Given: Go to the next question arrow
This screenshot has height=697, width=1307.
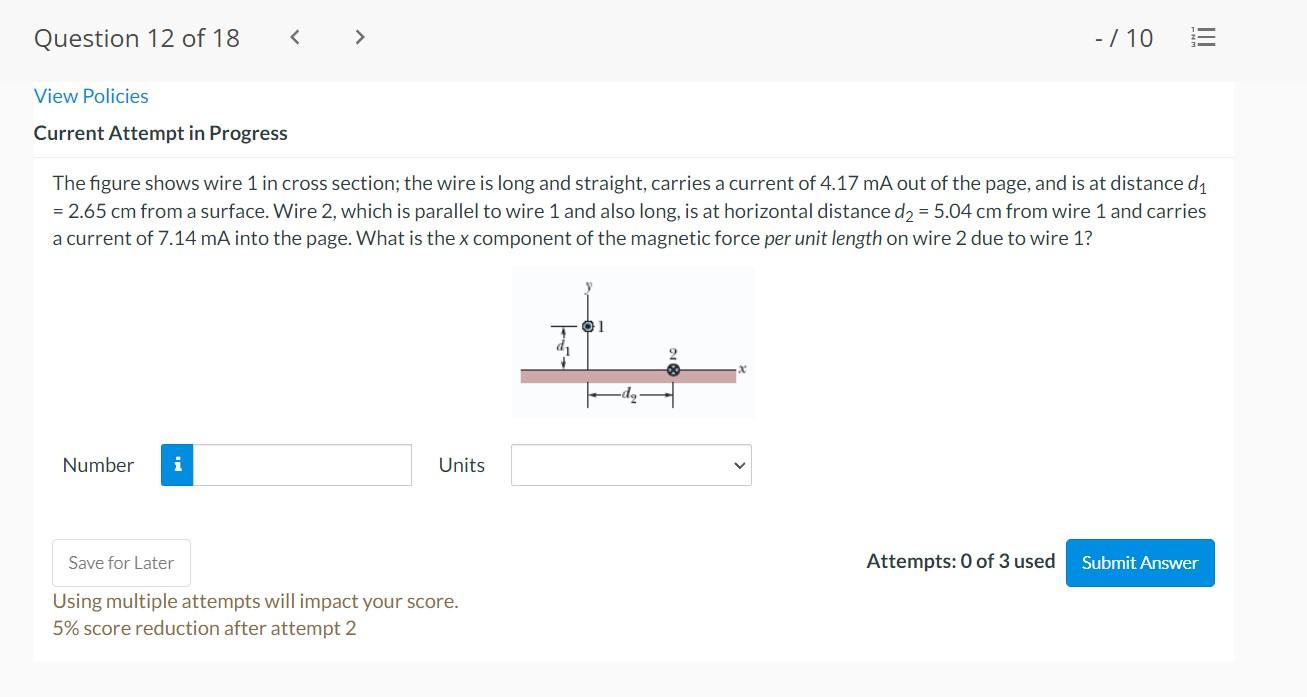Looking at the screenshot, I should (x=360, y=38).
